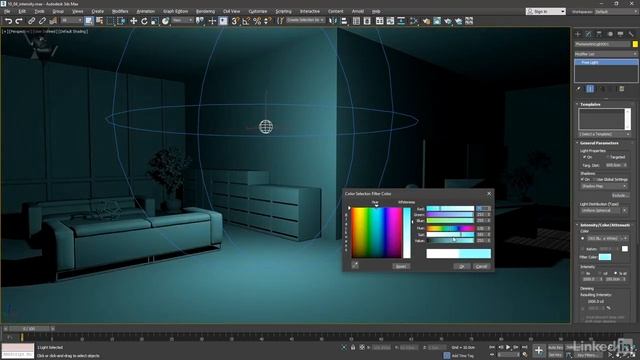Open the Modifiers menu
The image size is (640, 360).
(120, 11)
